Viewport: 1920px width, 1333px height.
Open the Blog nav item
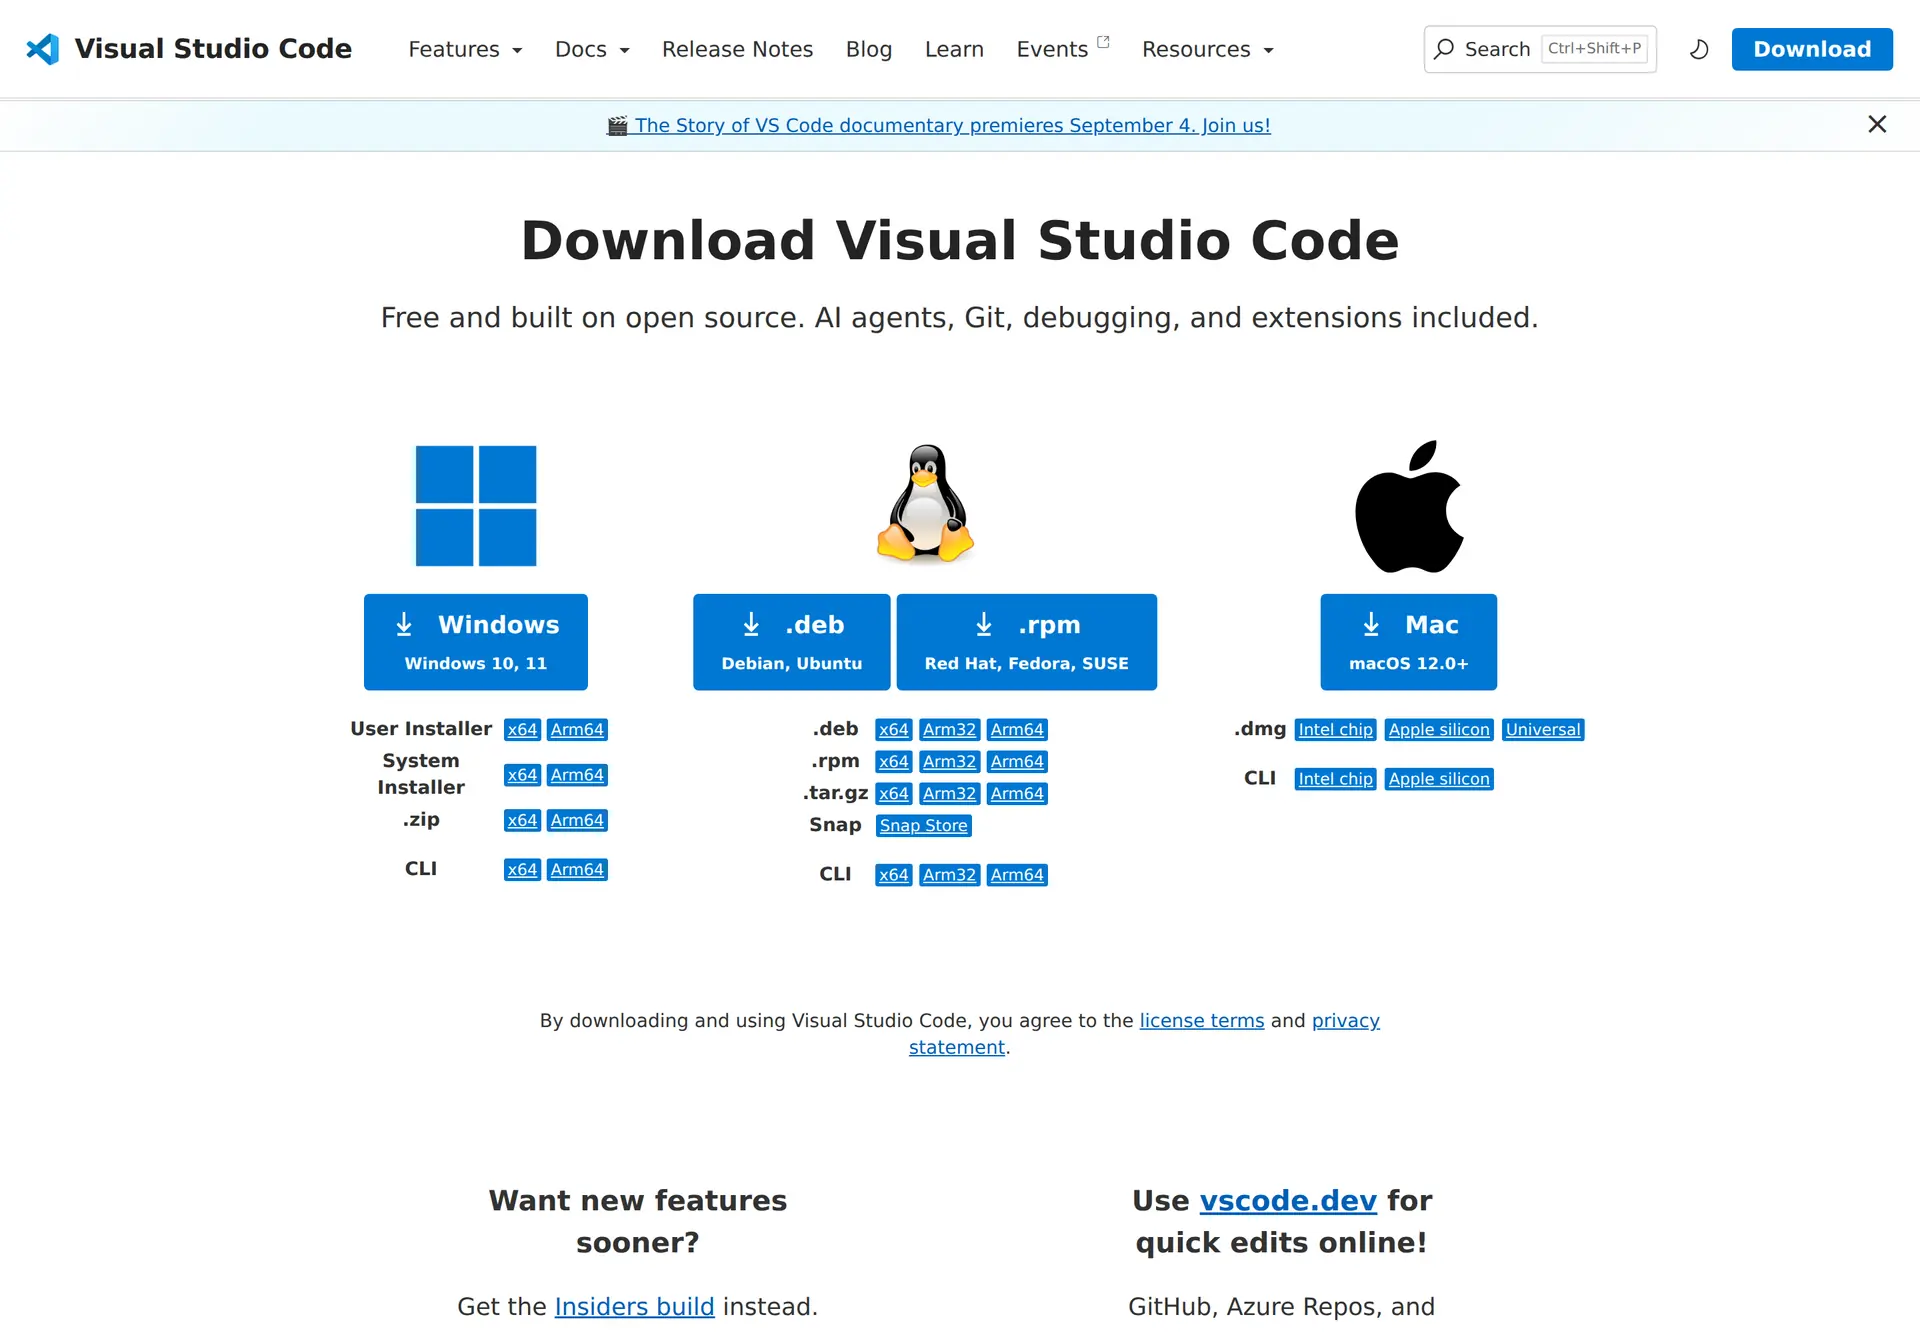[x=869, y=49]
